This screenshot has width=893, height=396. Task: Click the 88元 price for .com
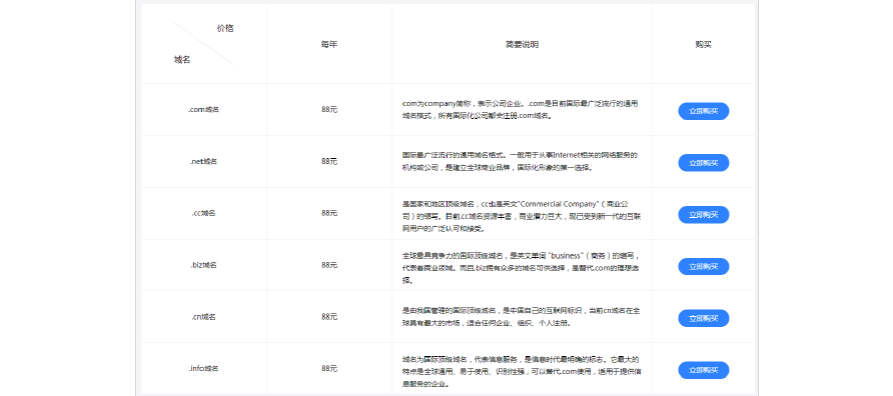329,109
